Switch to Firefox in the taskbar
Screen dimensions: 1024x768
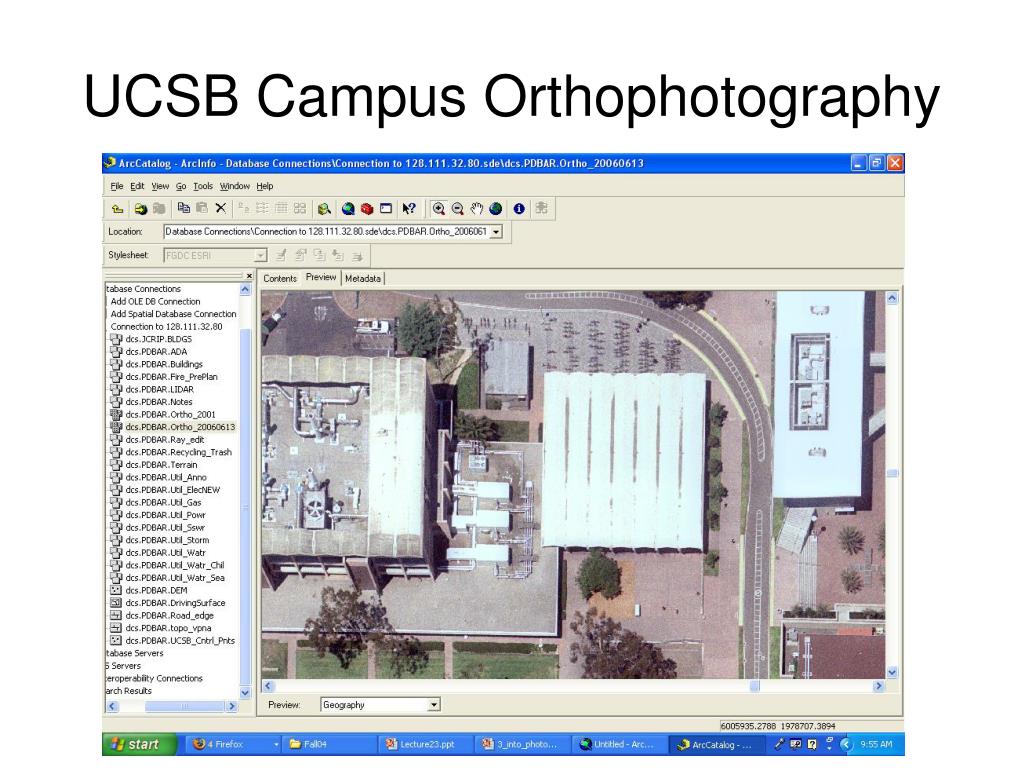pyautogui.click(x=234, y=744)
